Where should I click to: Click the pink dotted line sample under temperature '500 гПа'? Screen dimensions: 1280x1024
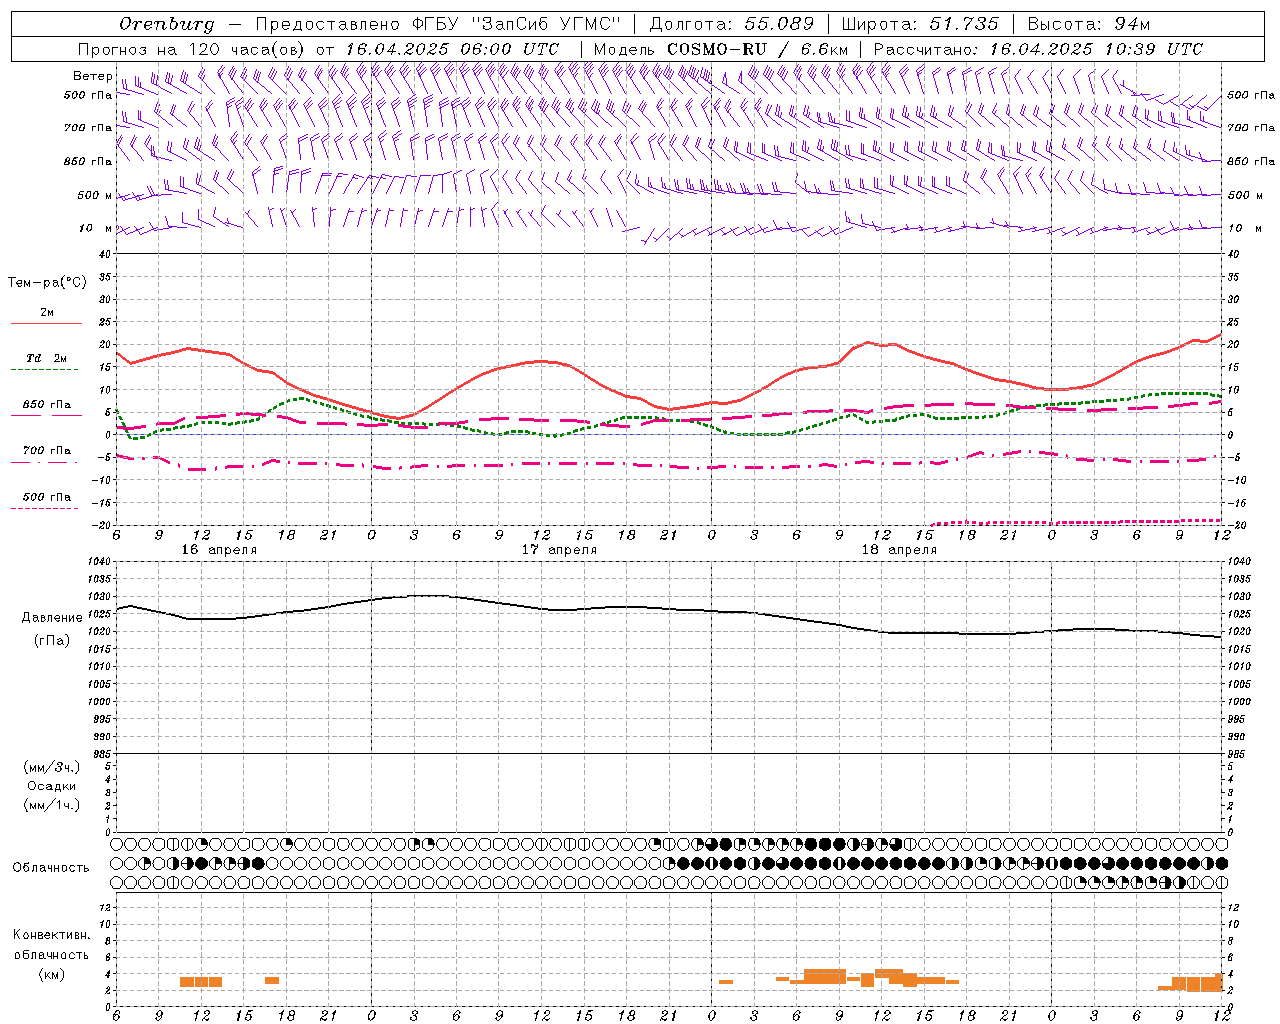coord(44,508)
